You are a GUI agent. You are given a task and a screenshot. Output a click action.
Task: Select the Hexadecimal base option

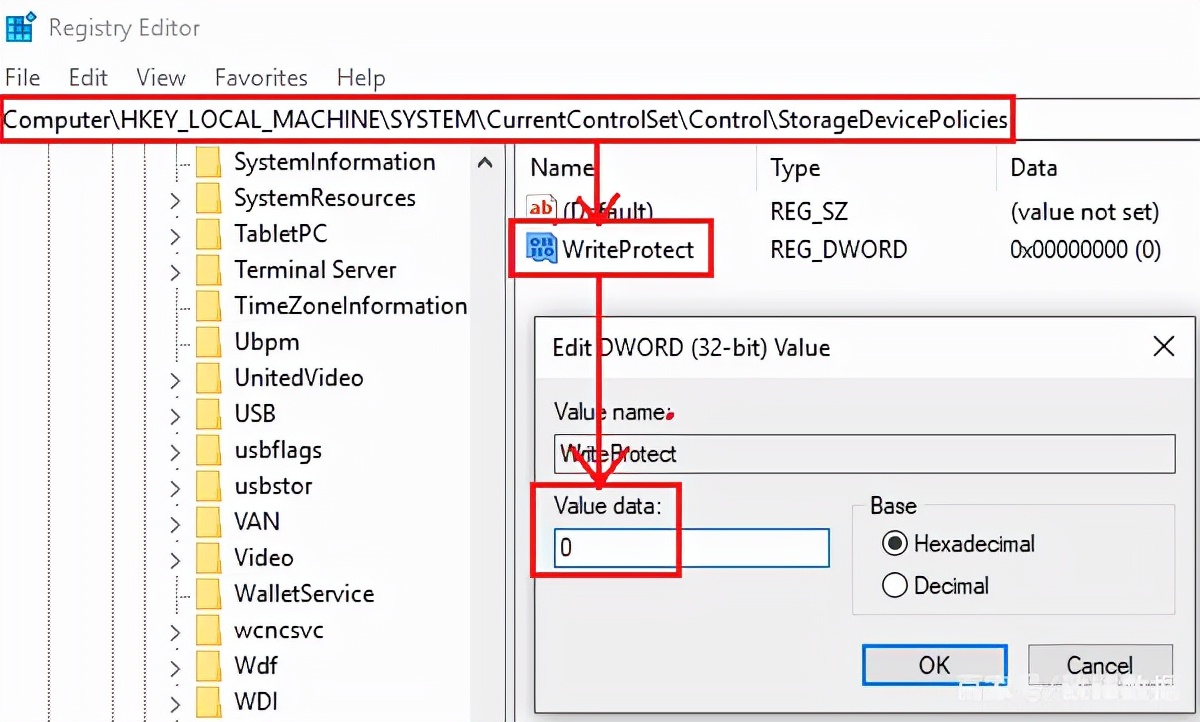click(x=896, y=544)
